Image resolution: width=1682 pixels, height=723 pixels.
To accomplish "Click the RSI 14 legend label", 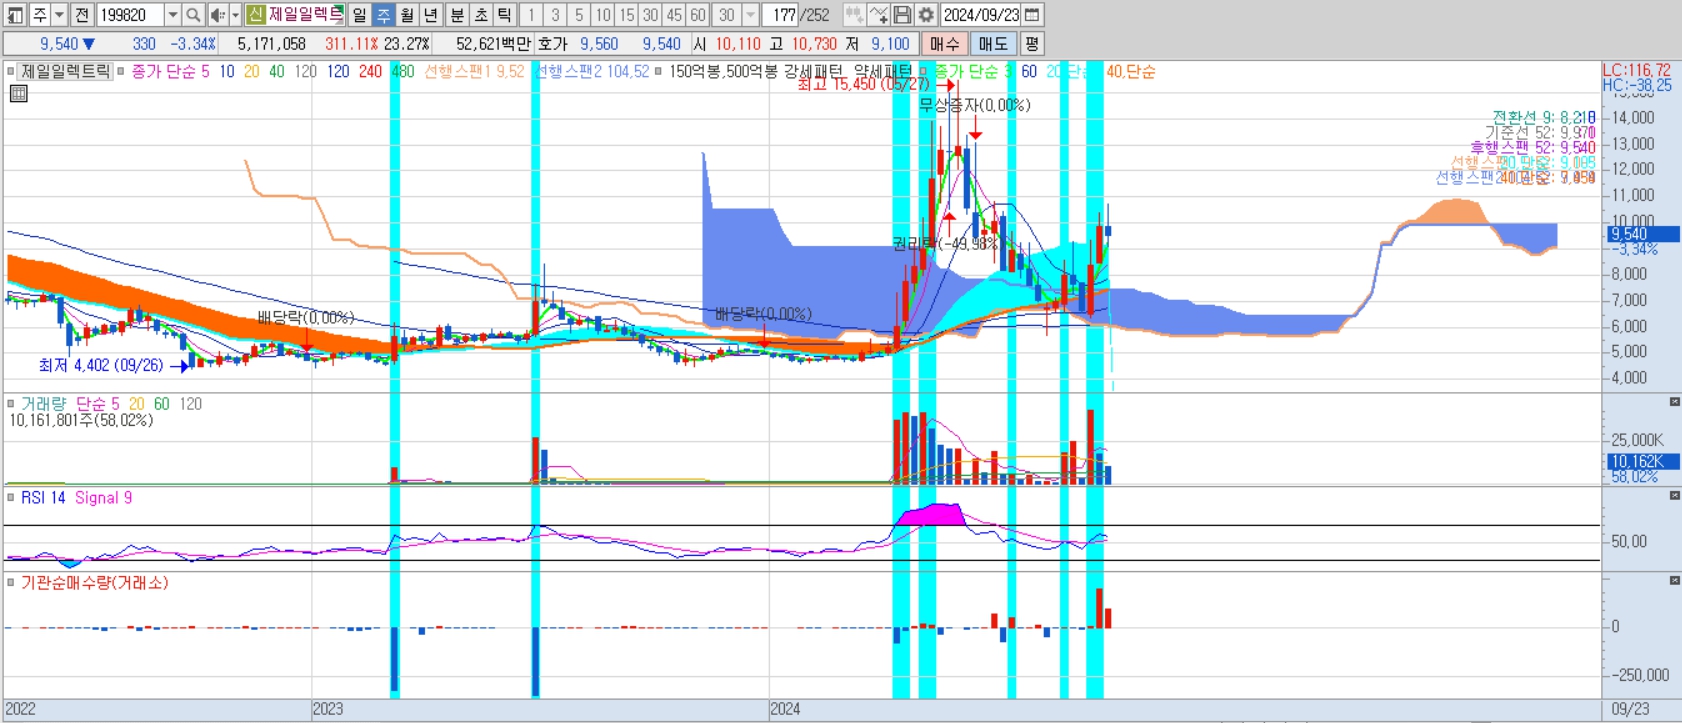I will point(43,498).
